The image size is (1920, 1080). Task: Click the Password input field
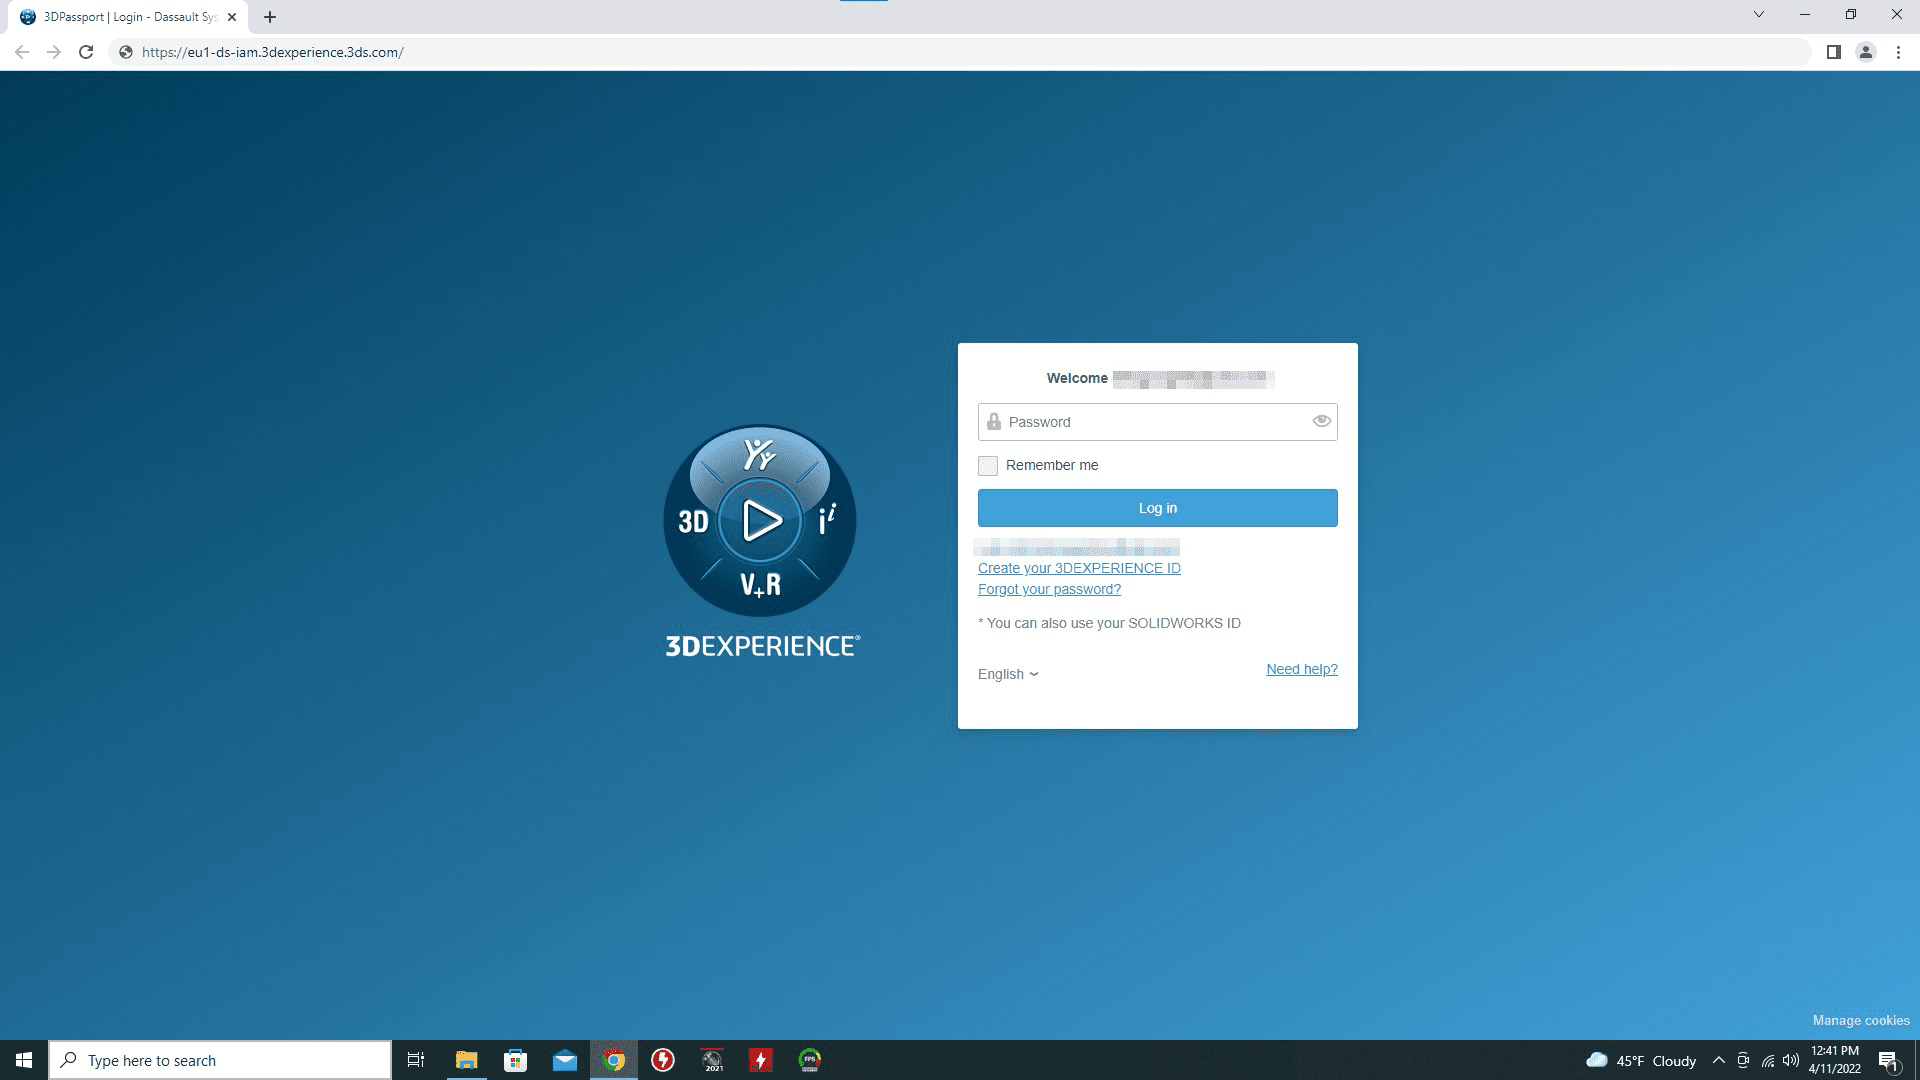point(1157,422)
